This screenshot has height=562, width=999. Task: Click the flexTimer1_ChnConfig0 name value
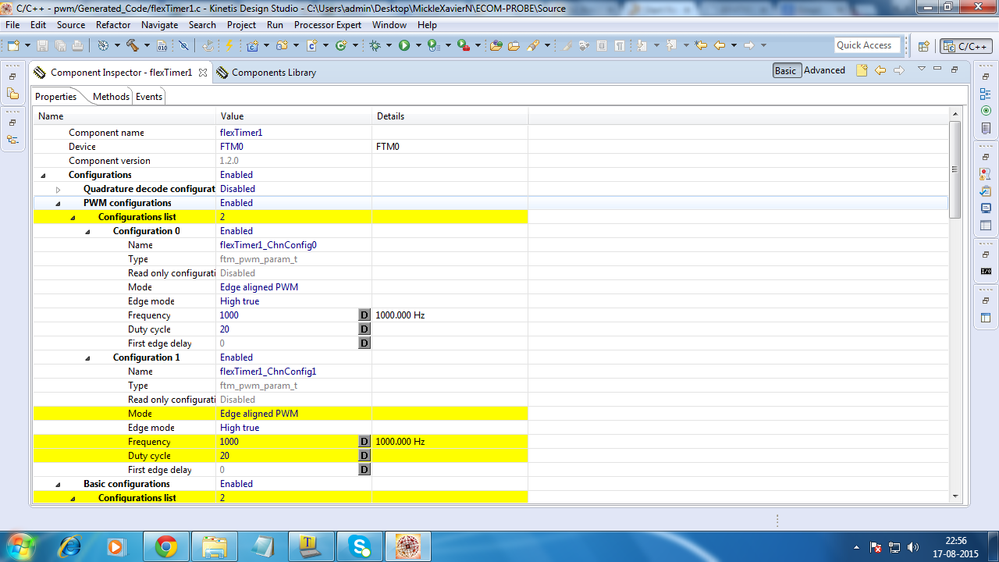(x=268, y=245)
